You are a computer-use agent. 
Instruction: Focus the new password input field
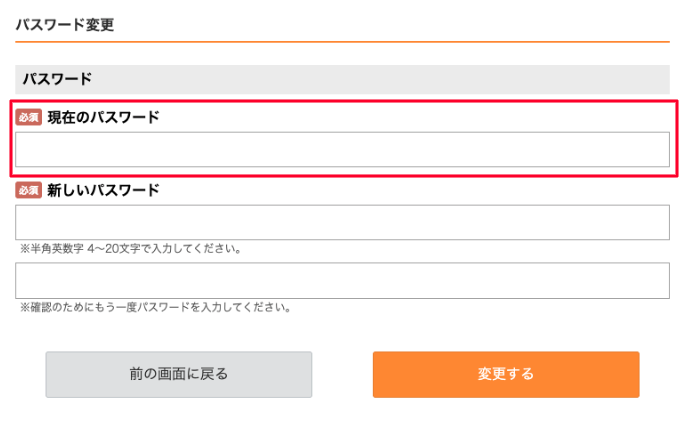click(x=342, y=222)
